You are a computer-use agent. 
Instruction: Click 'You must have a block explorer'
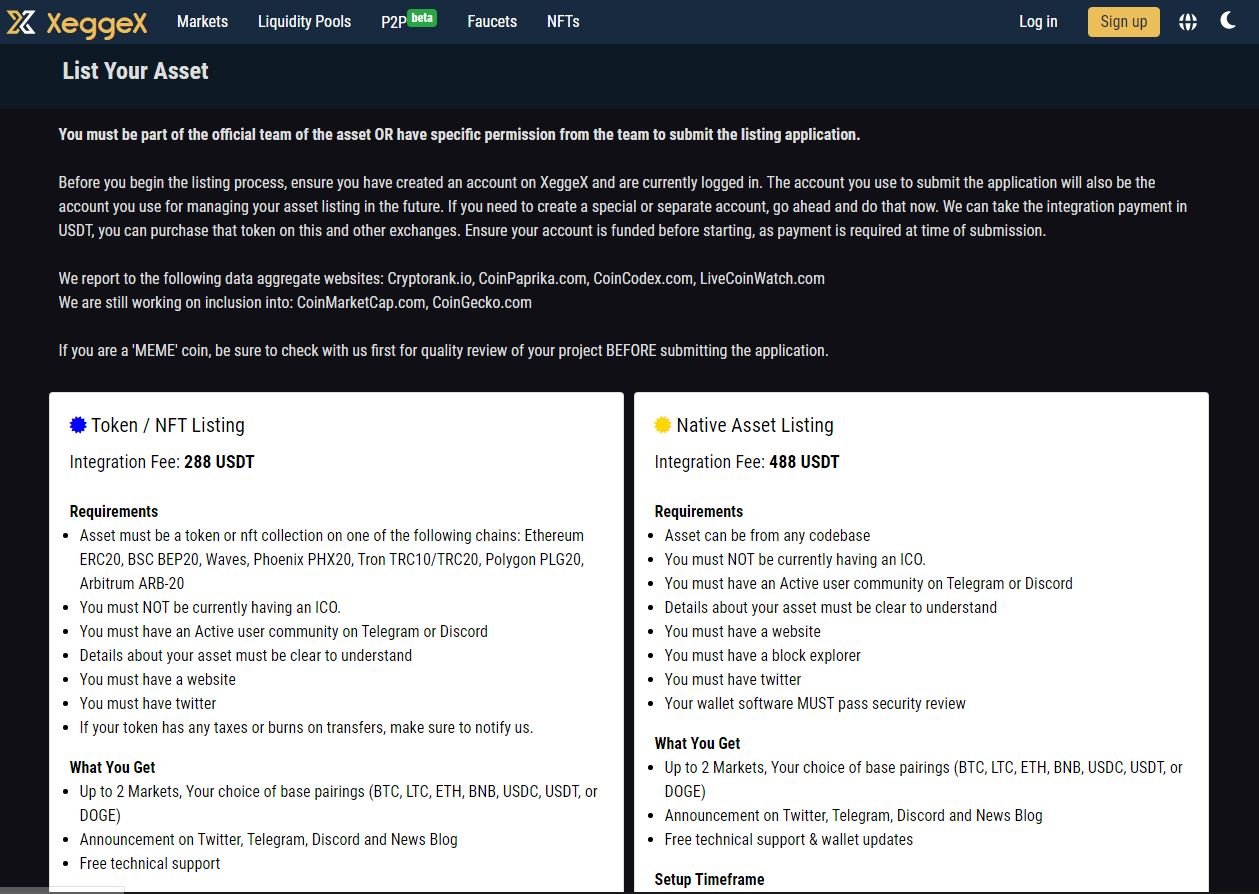coord(762,655)
